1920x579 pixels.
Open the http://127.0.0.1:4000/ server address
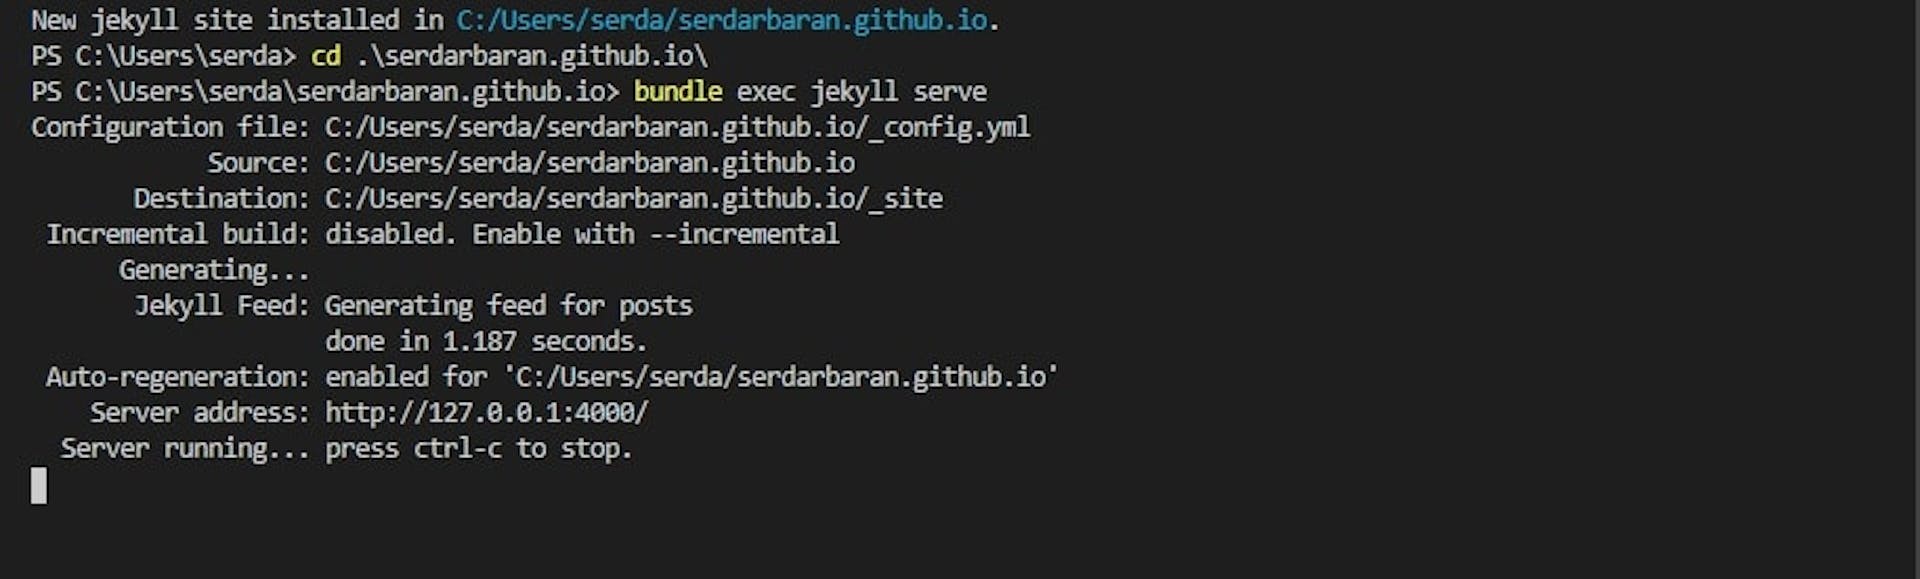[486, 412]
